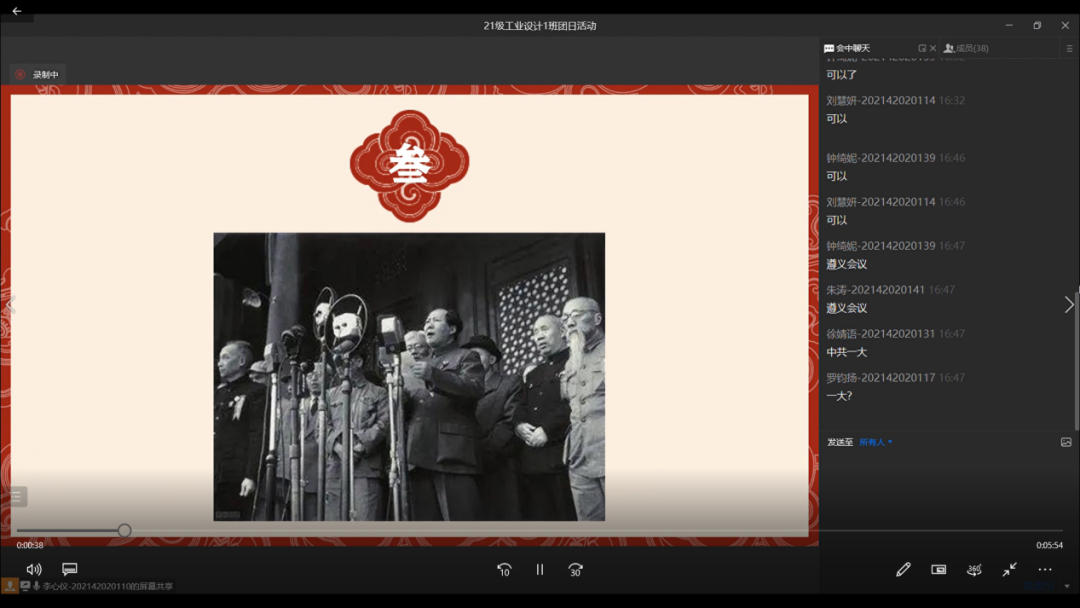
Task: Click the 可以 message sent at 16:32
Action: [x=837, y=118]
